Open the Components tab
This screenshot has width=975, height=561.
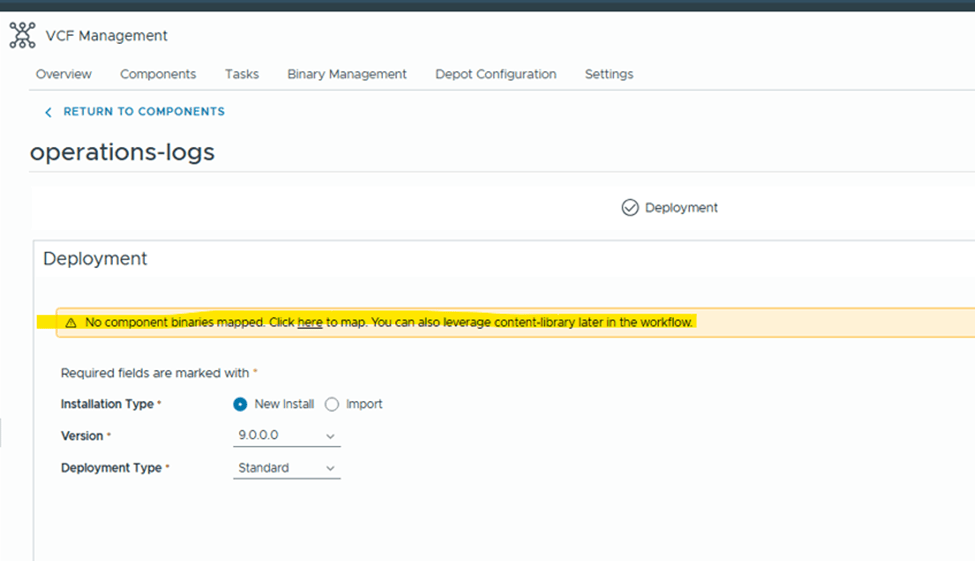[x=158, y=74]
